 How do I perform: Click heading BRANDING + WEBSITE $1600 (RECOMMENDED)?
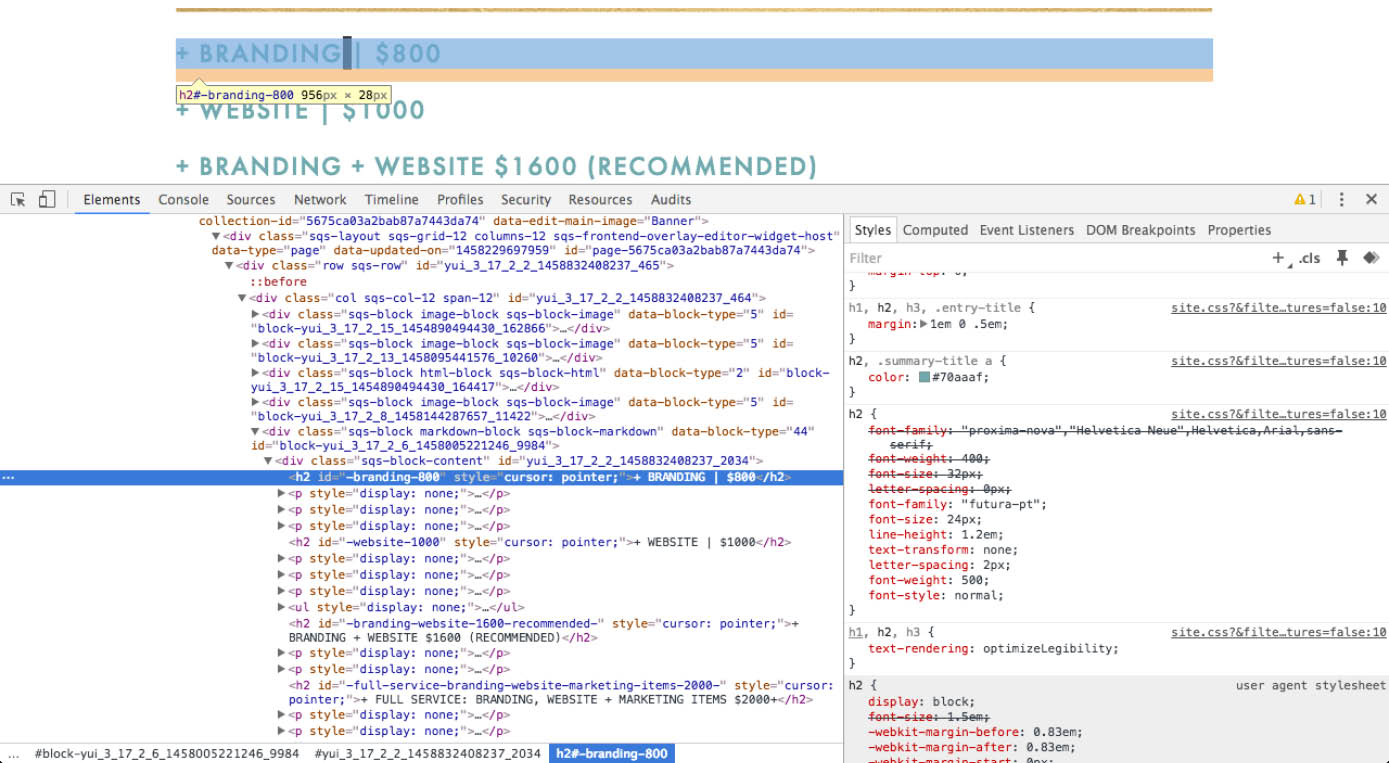(x=496, y=166)
